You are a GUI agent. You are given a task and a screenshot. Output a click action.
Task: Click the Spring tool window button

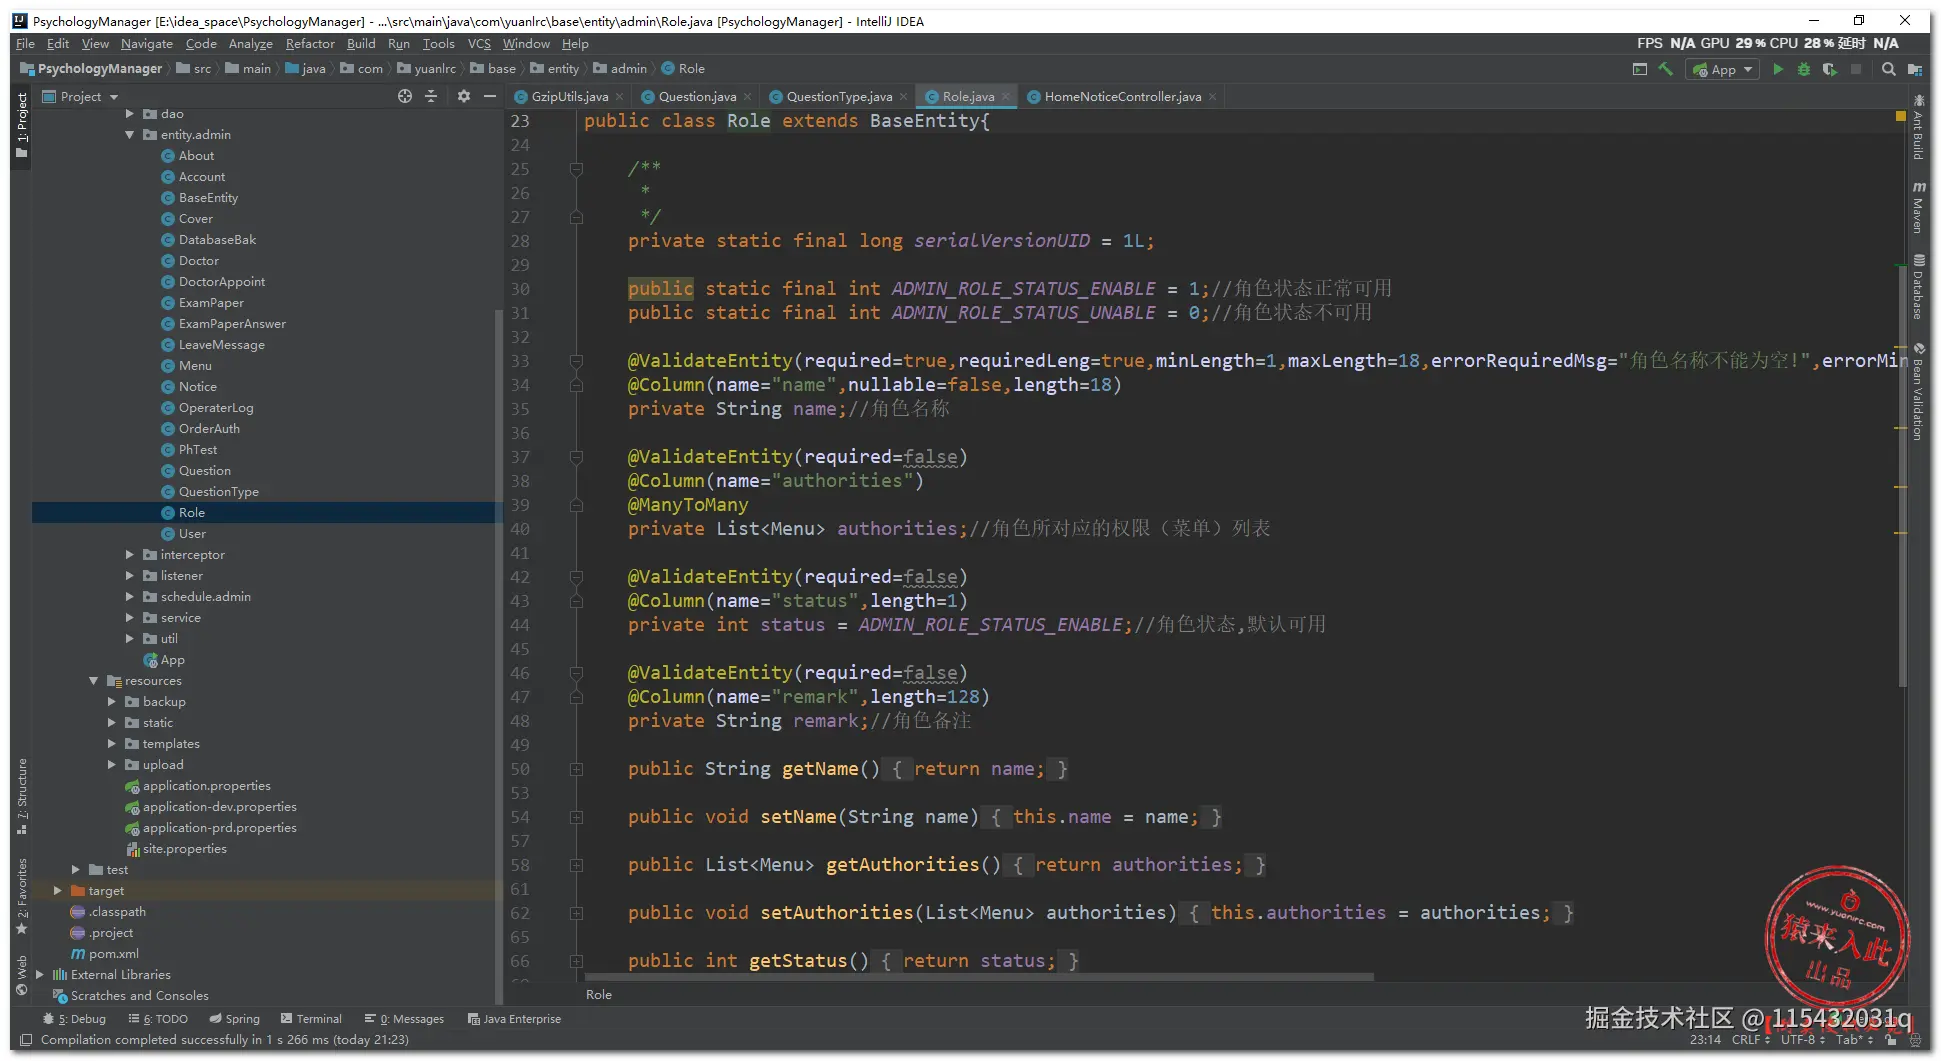pos(234,1019)
